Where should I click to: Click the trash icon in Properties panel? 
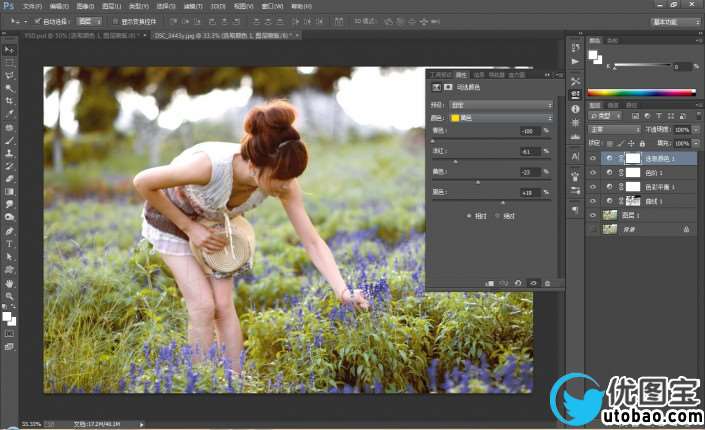click(x=547, y=283)
